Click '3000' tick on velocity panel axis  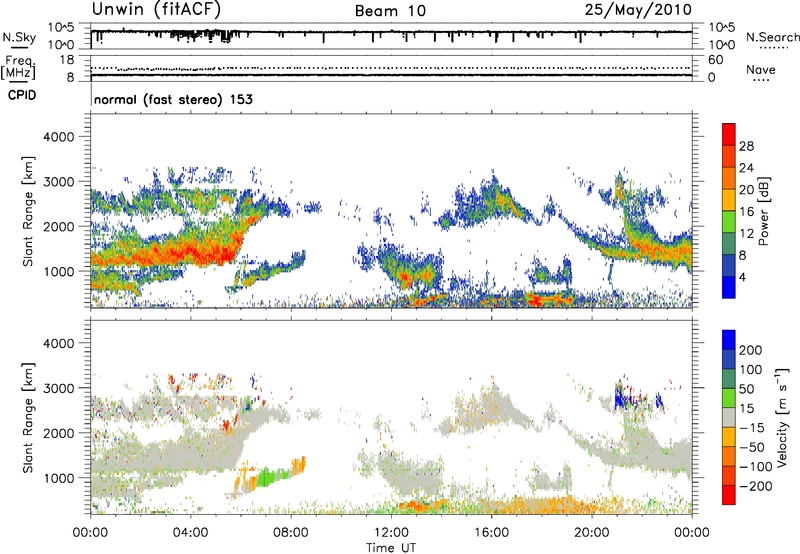[x=58, y=388]
